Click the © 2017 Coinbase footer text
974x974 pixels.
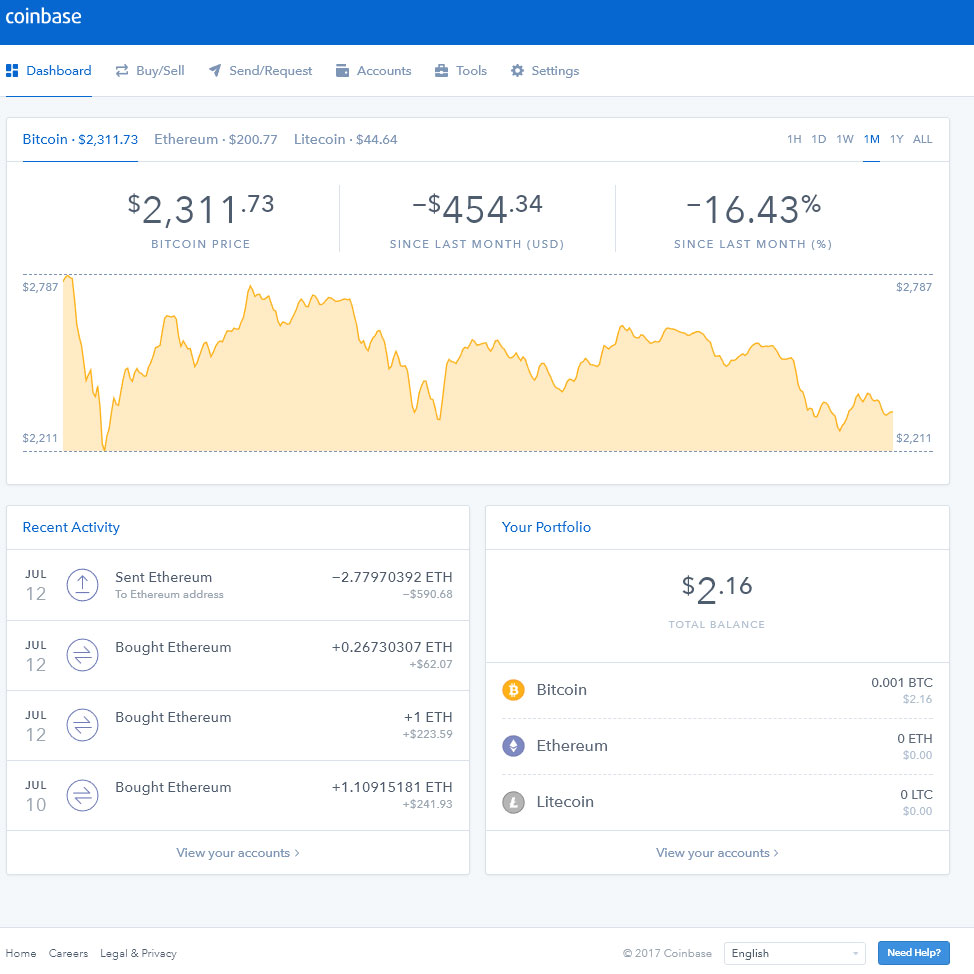coord(667,954)
